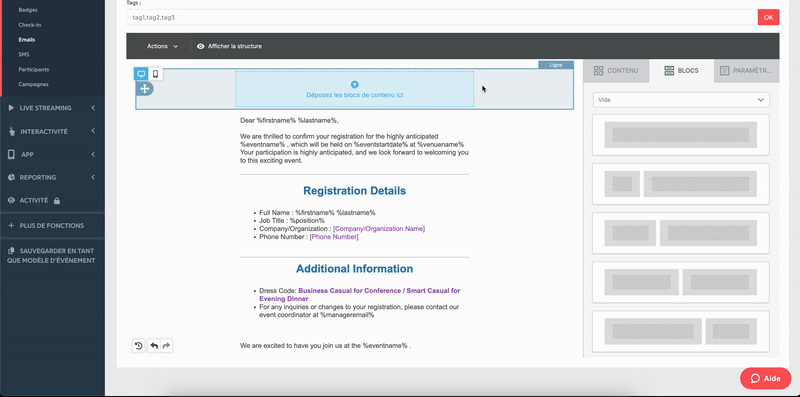
Task: Switch to mobile preview icon
Action: tap(156, 74)
